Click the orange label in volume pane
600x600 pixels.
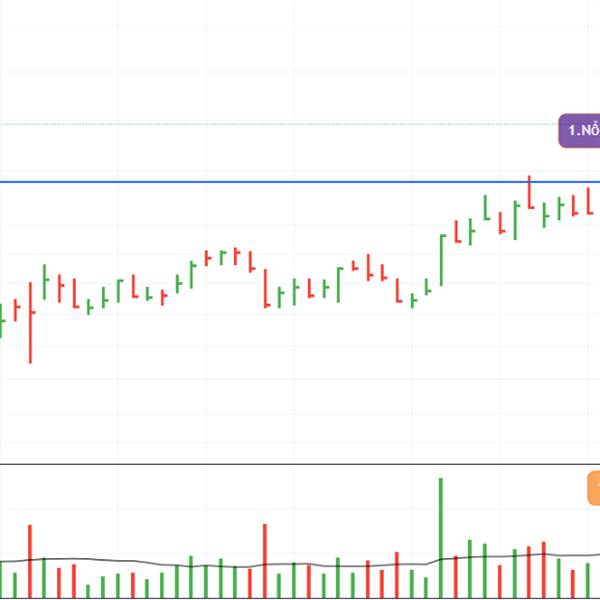click(x=594, y=488)
